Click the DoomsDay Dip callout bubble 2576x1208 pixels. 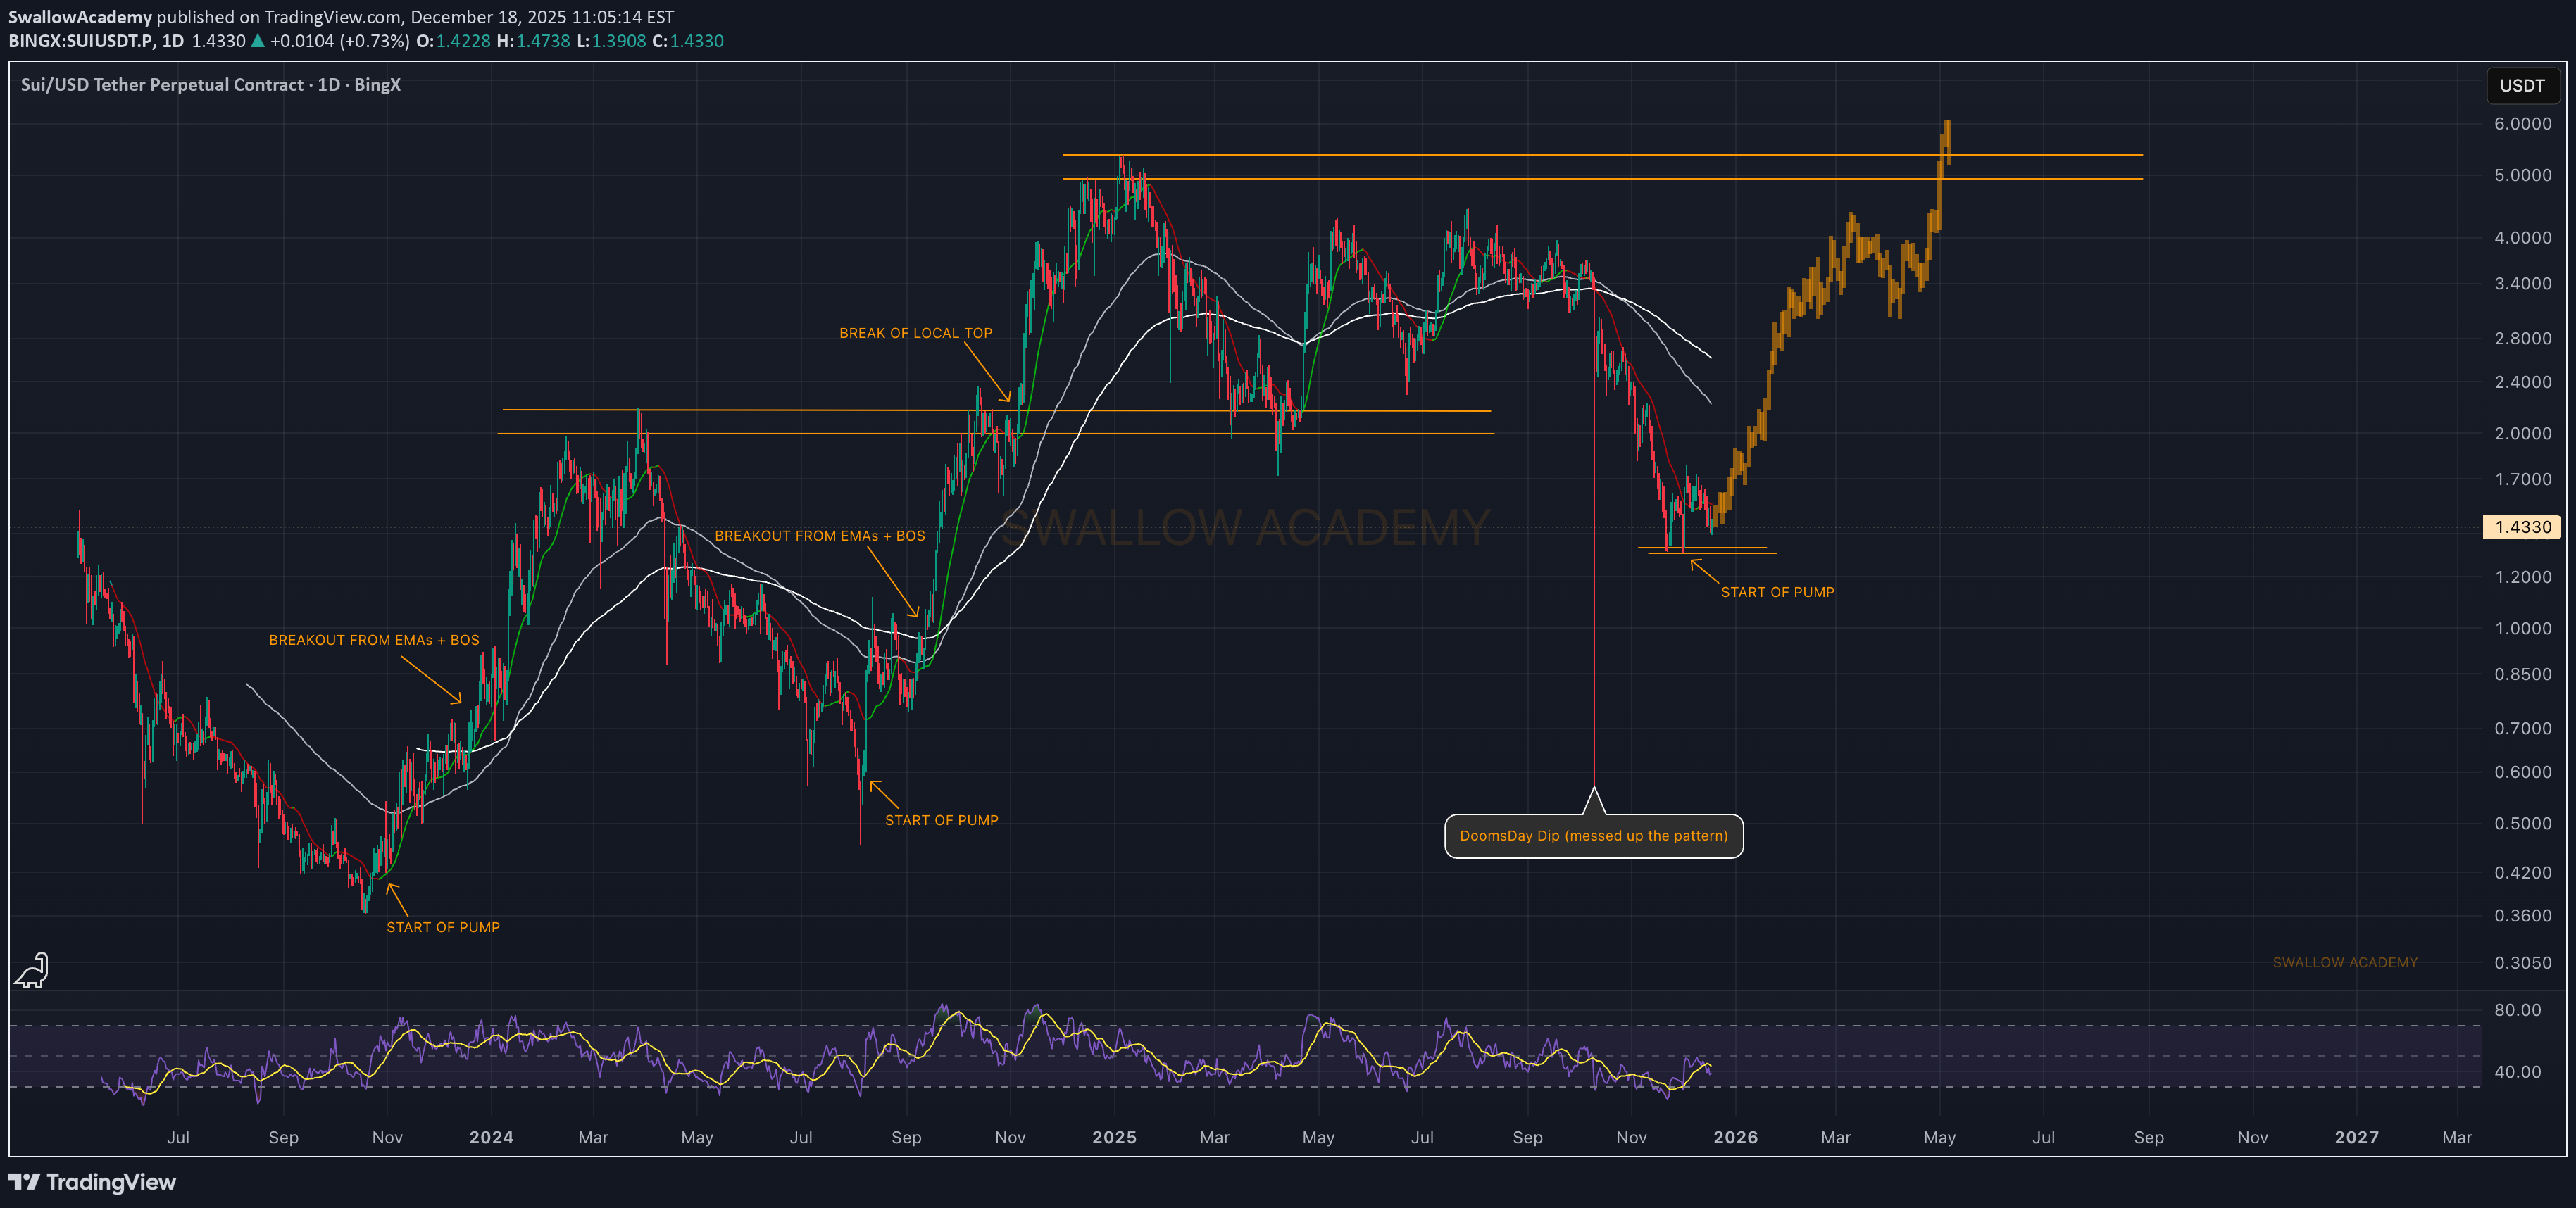pos(1593,836)
